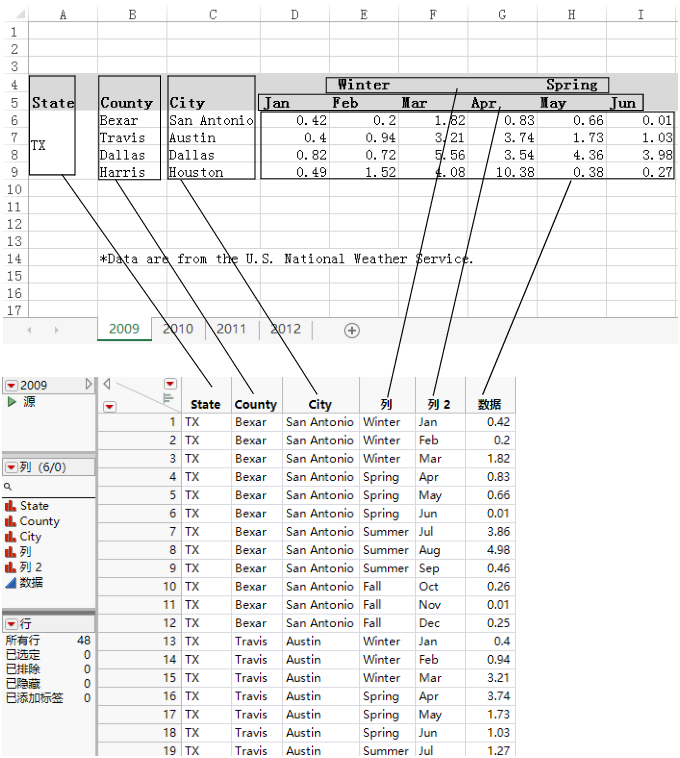Open the columns red triangle in table corner
680x758 pixels.
pos(170,384)
